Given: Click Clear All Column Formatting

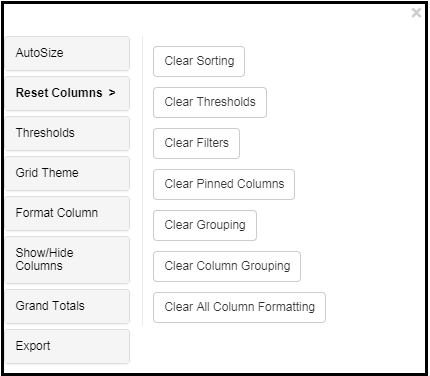Looking at the screenshot, I should click(239, 307).
